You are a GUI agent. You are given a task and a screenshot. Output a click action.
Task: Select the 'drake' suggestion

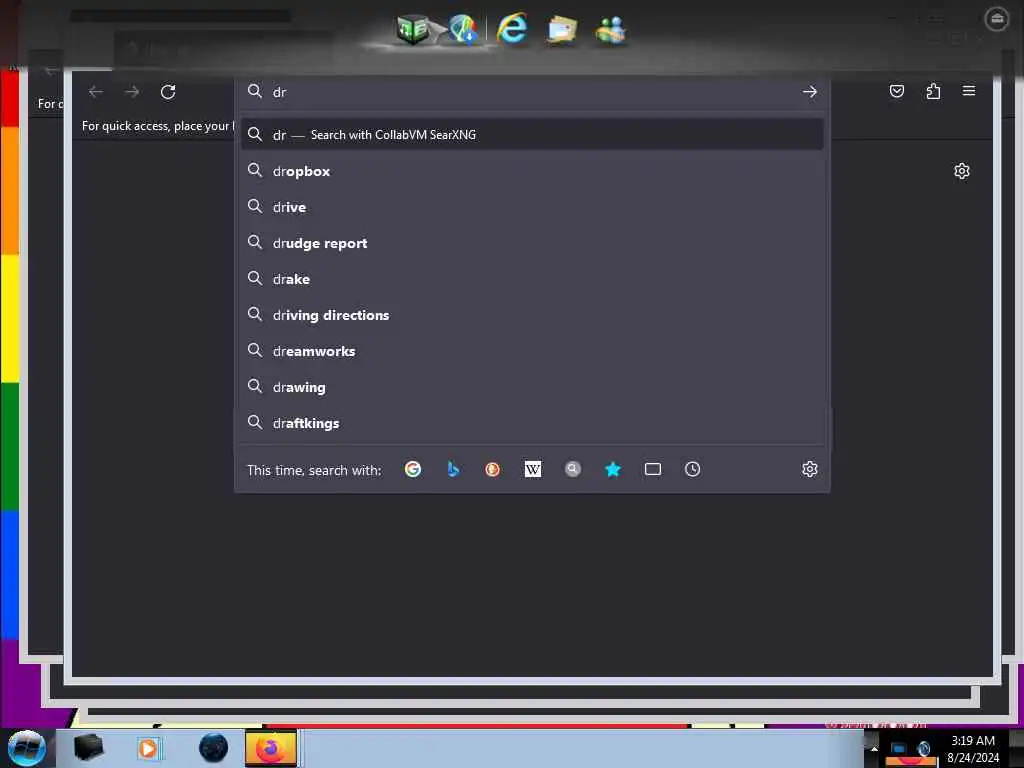[532, 279]
